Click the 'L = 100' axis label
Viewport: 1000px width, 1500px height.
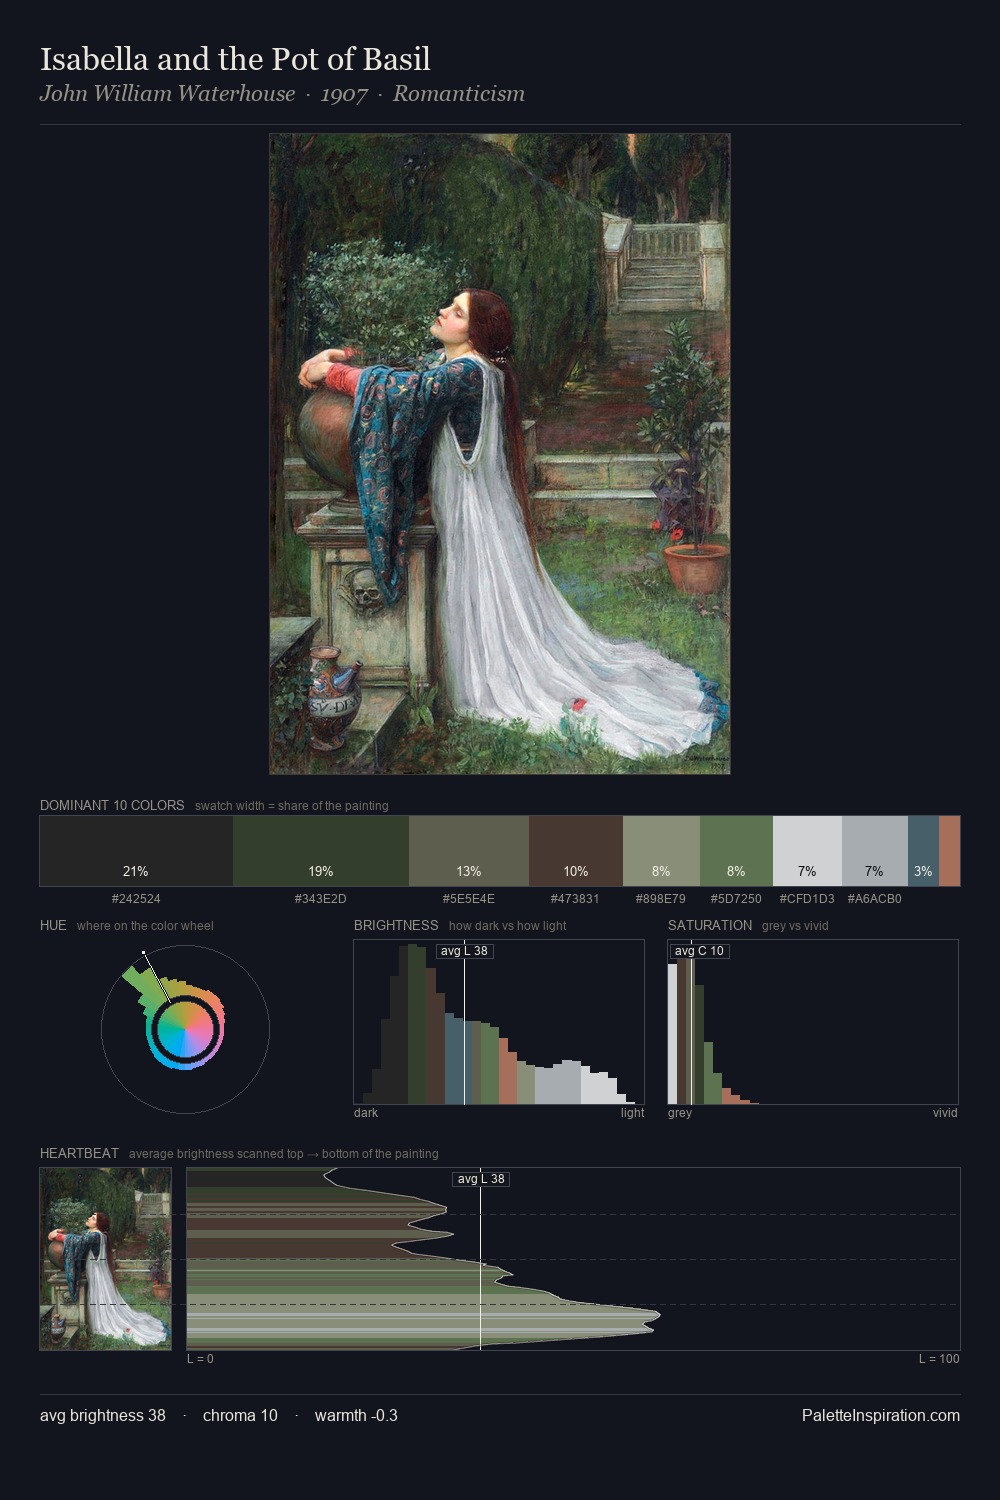939,1359
